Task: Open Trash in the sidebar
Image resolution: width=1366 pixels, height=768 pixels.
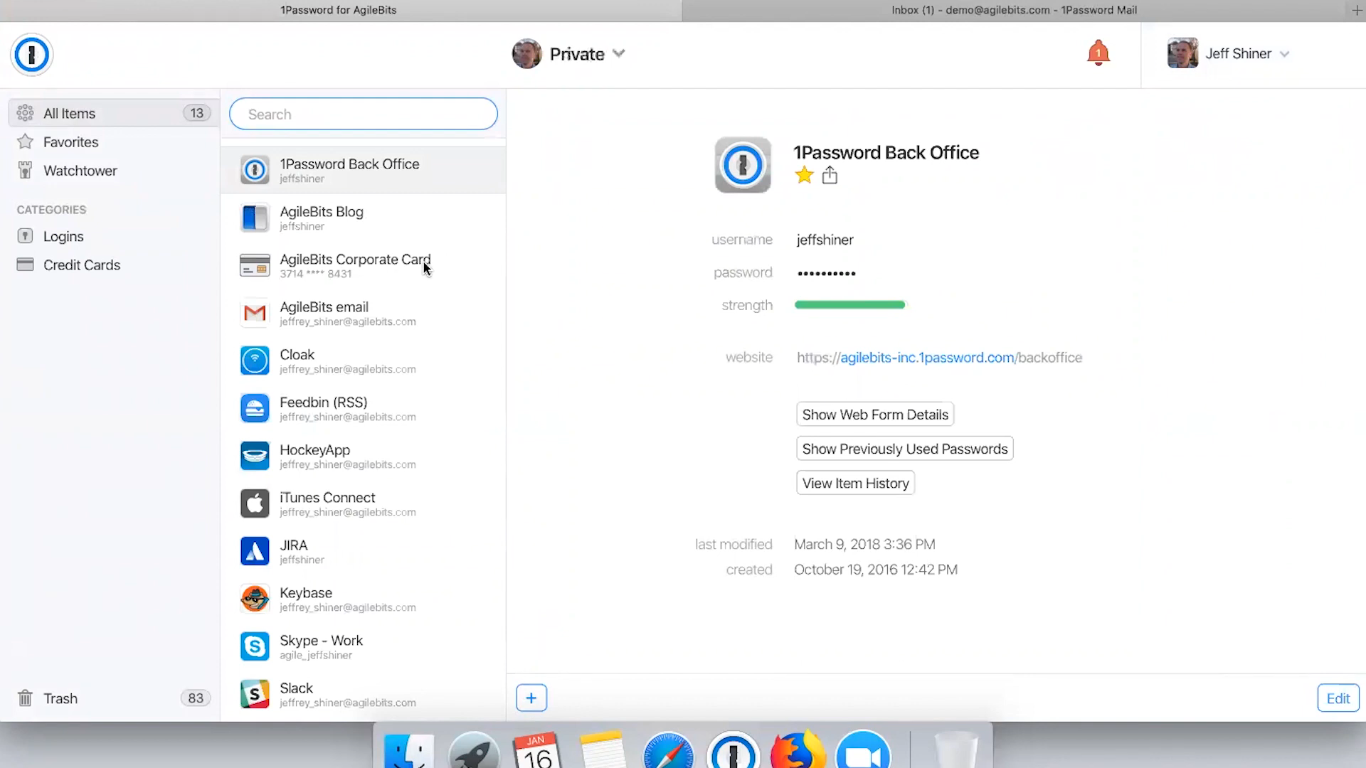Action: (x=60, y=699)
